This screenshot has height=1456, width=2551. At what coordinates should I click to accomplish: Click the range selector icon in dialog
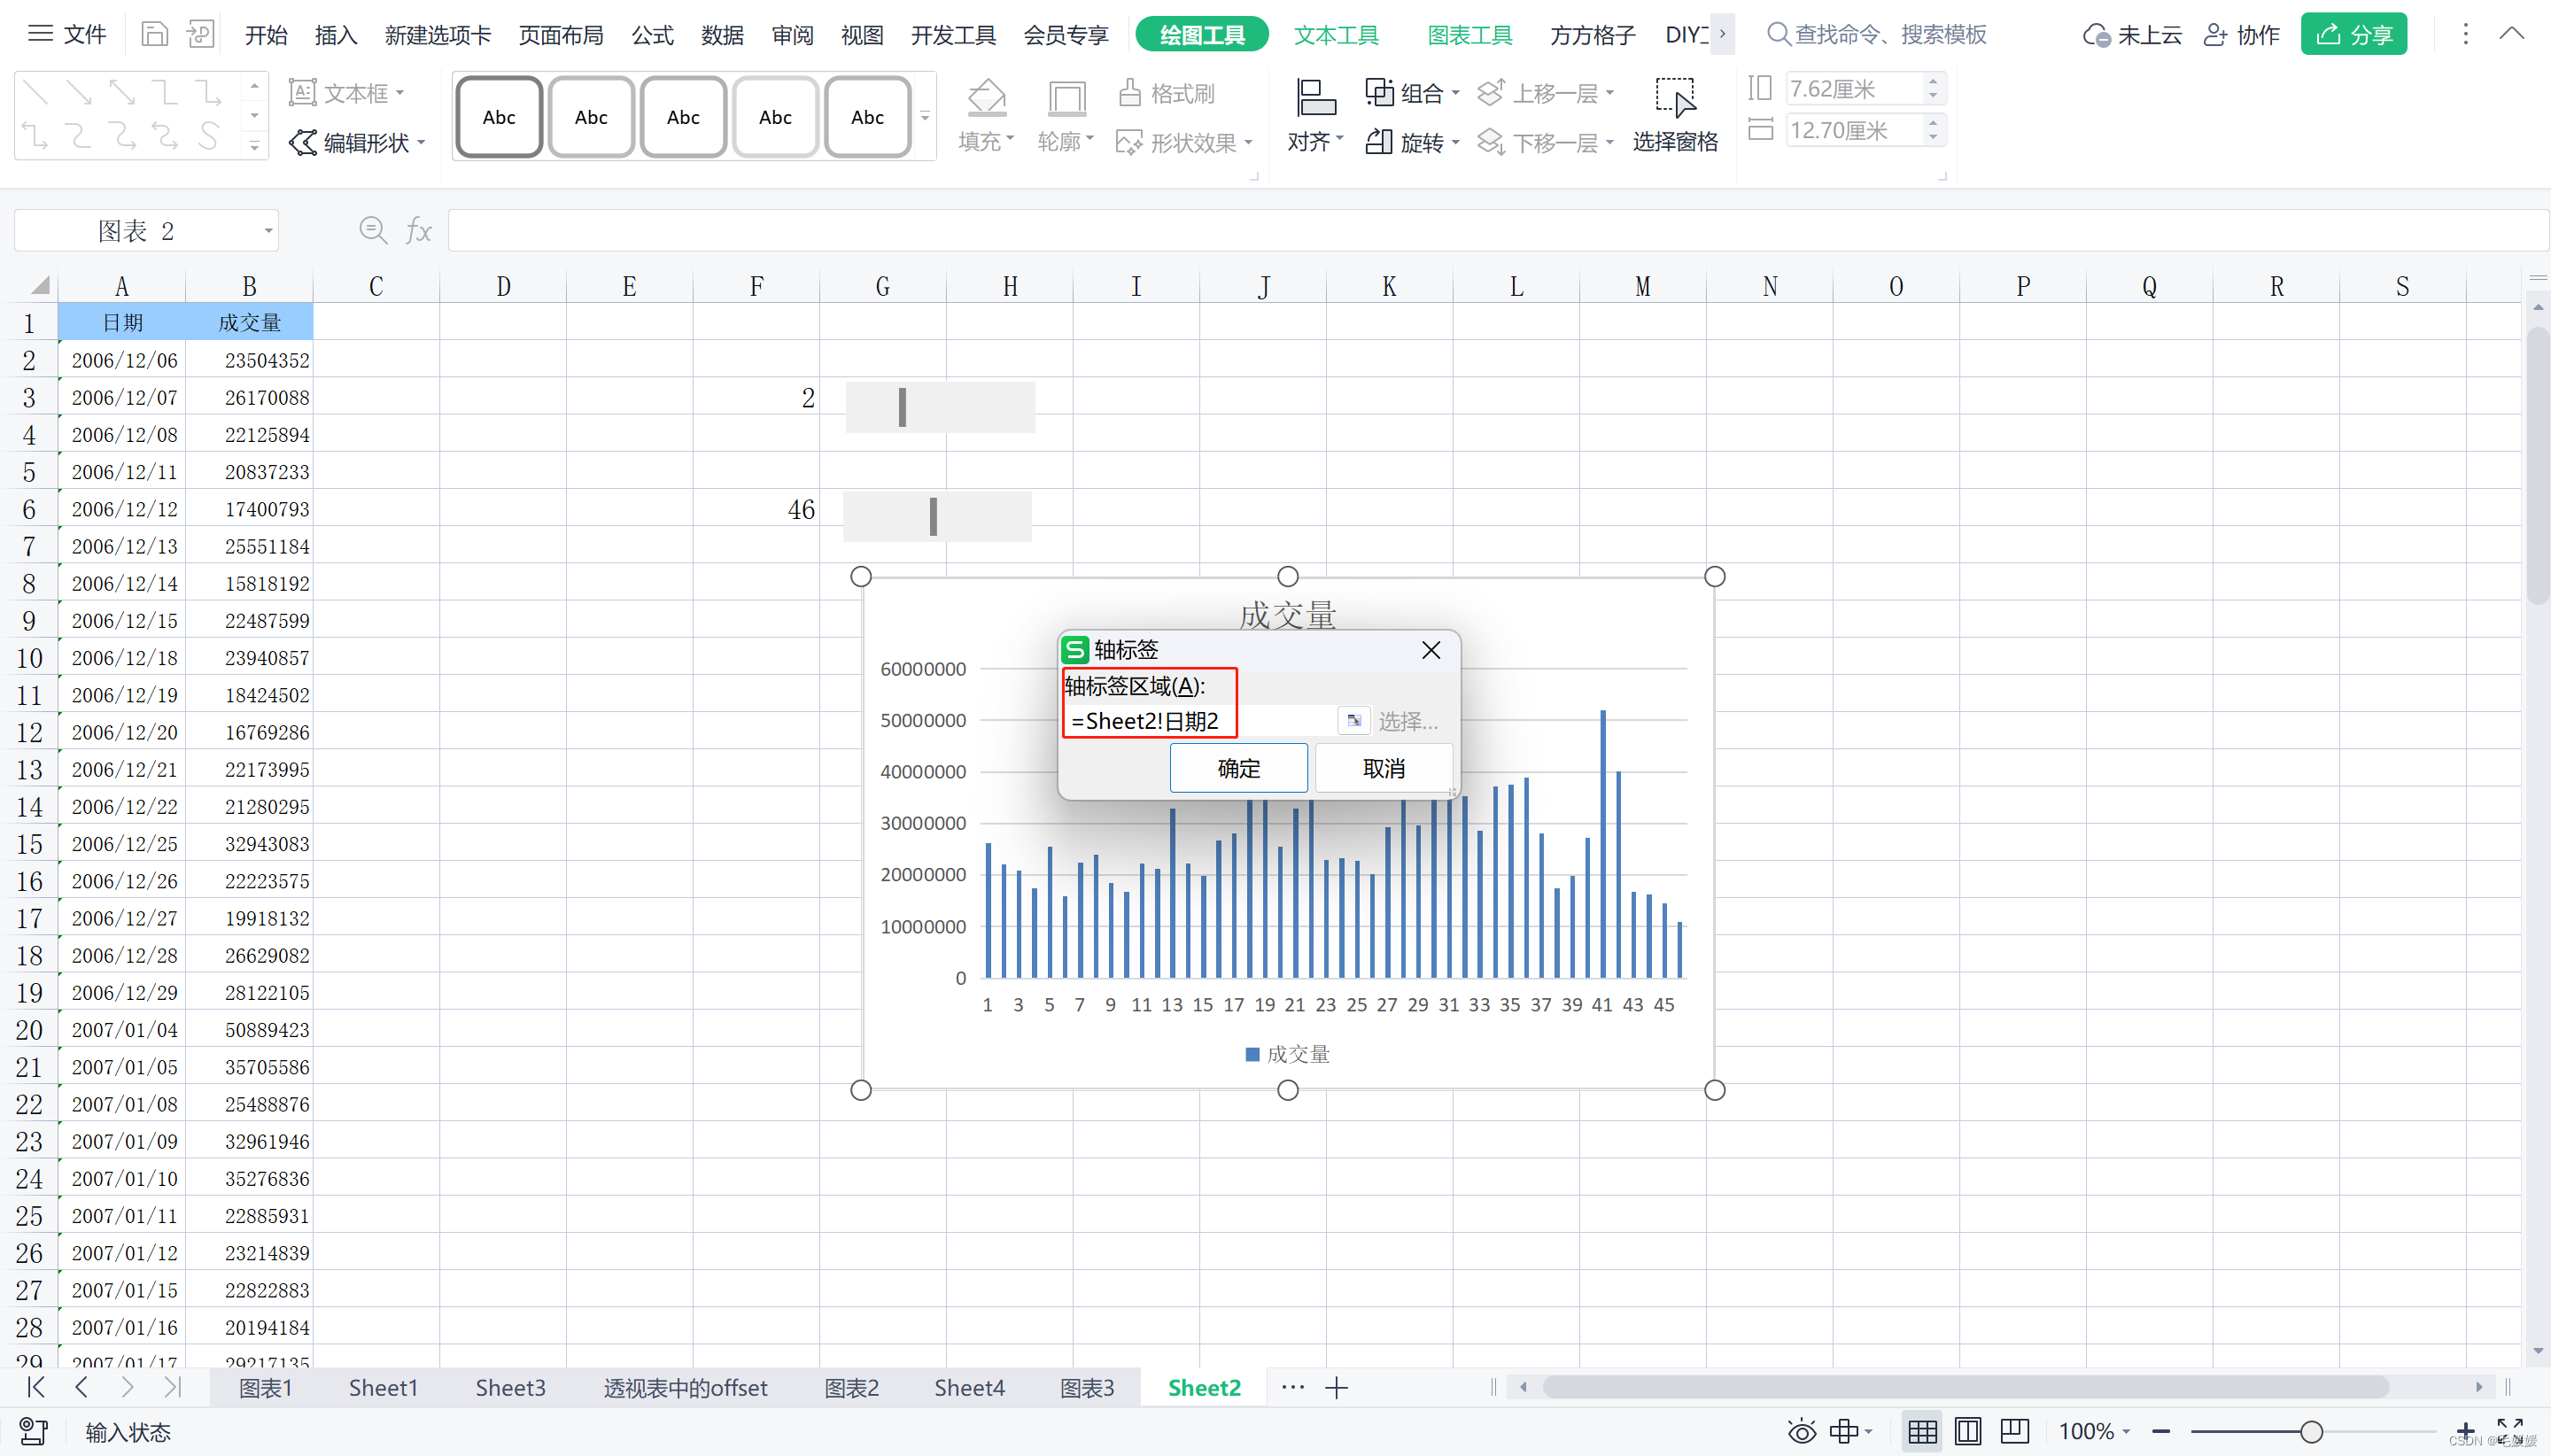tap(1354, 720)
